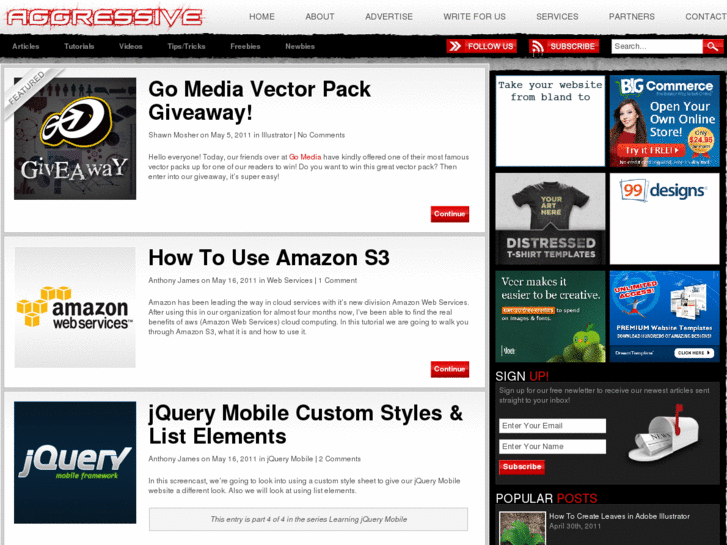Open 1 Comment on Amazon S3 post
Viewport: 727px width, 545px height.
[x=338, y=280]
